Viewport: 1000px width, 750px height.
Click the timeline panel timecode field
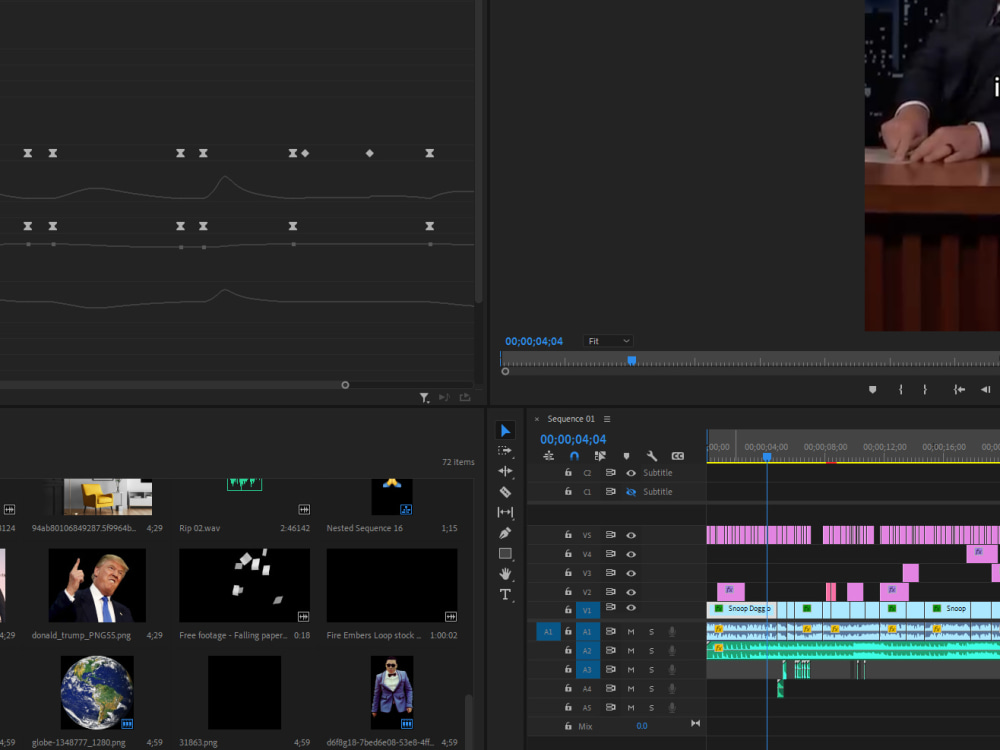573,439
